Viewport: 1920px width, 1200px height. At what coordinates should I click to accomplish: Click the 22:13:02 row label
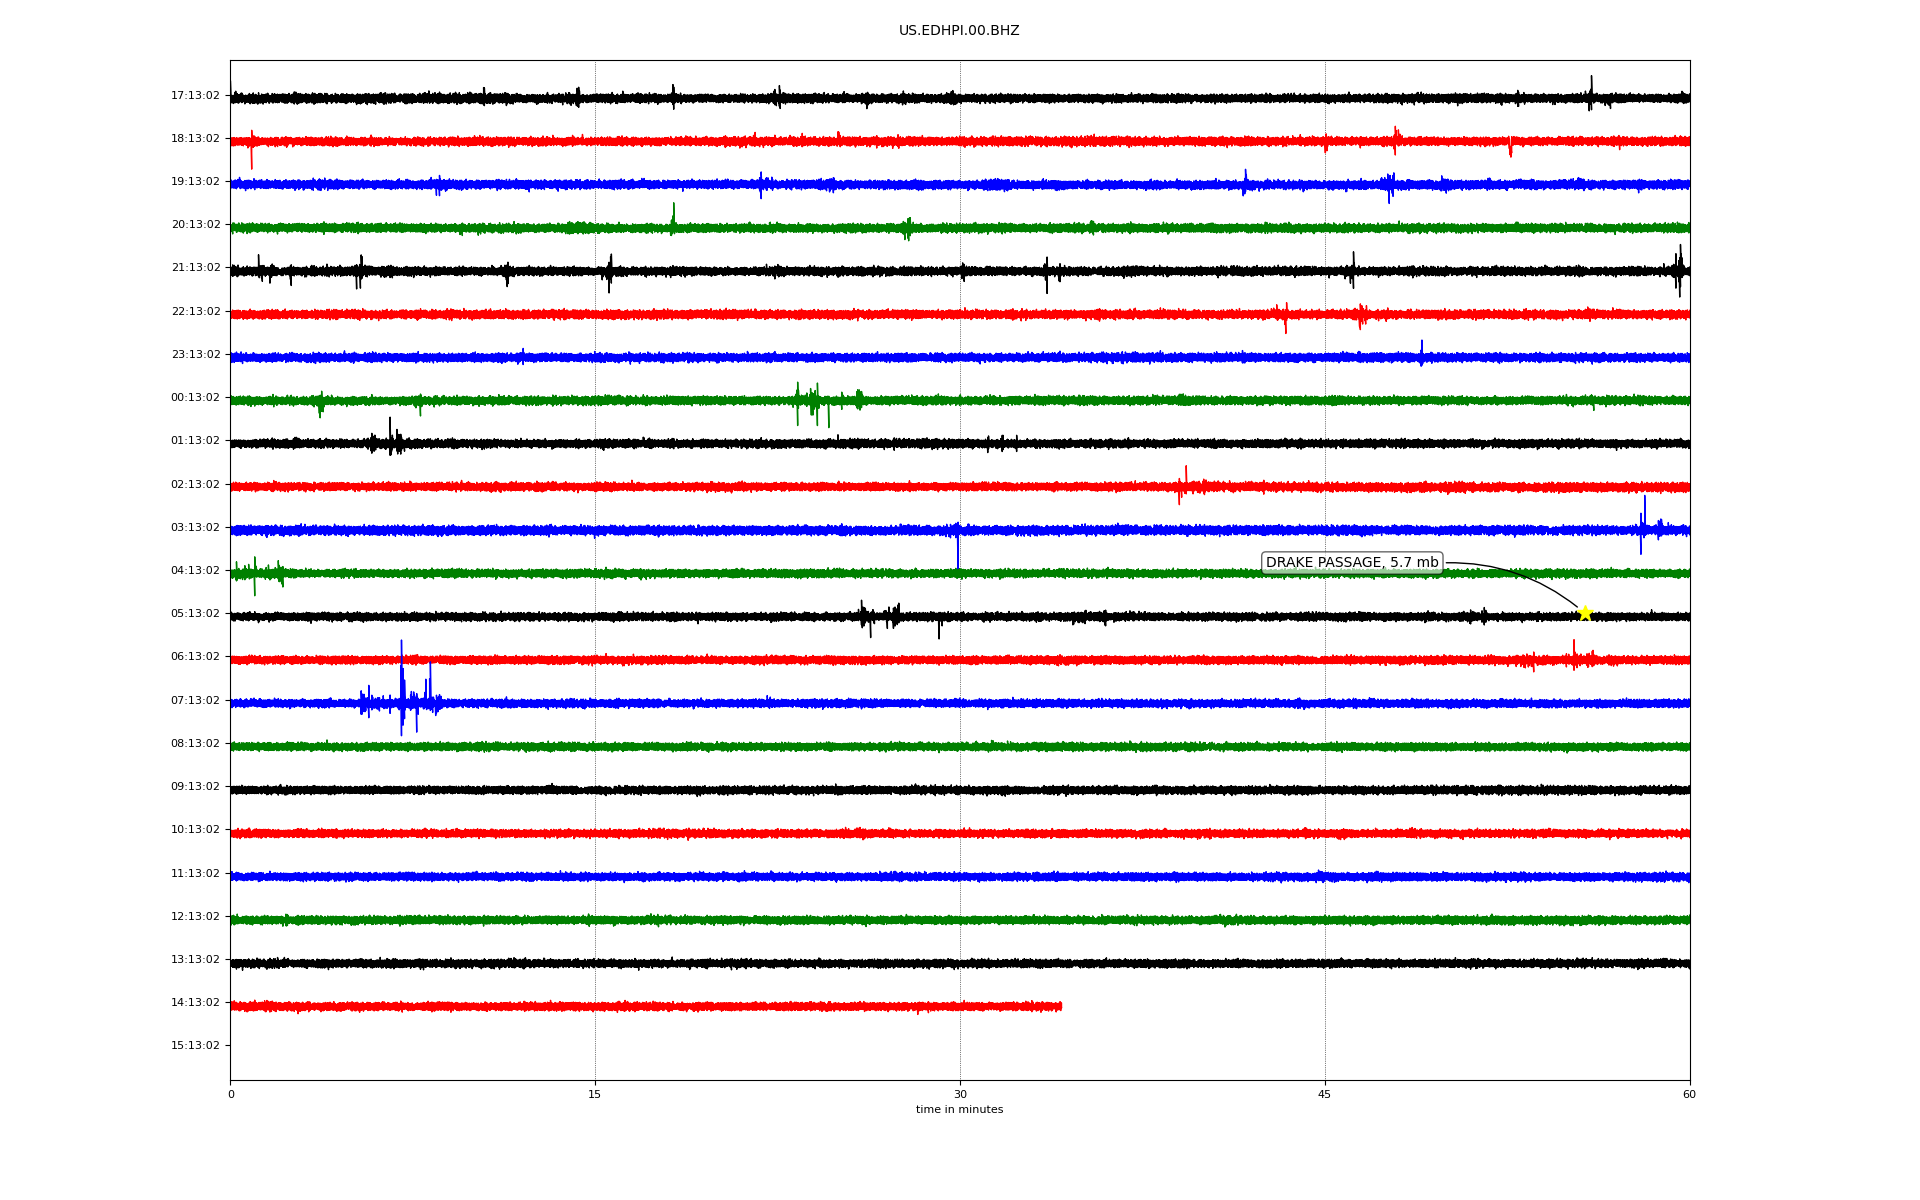[195, 312]
